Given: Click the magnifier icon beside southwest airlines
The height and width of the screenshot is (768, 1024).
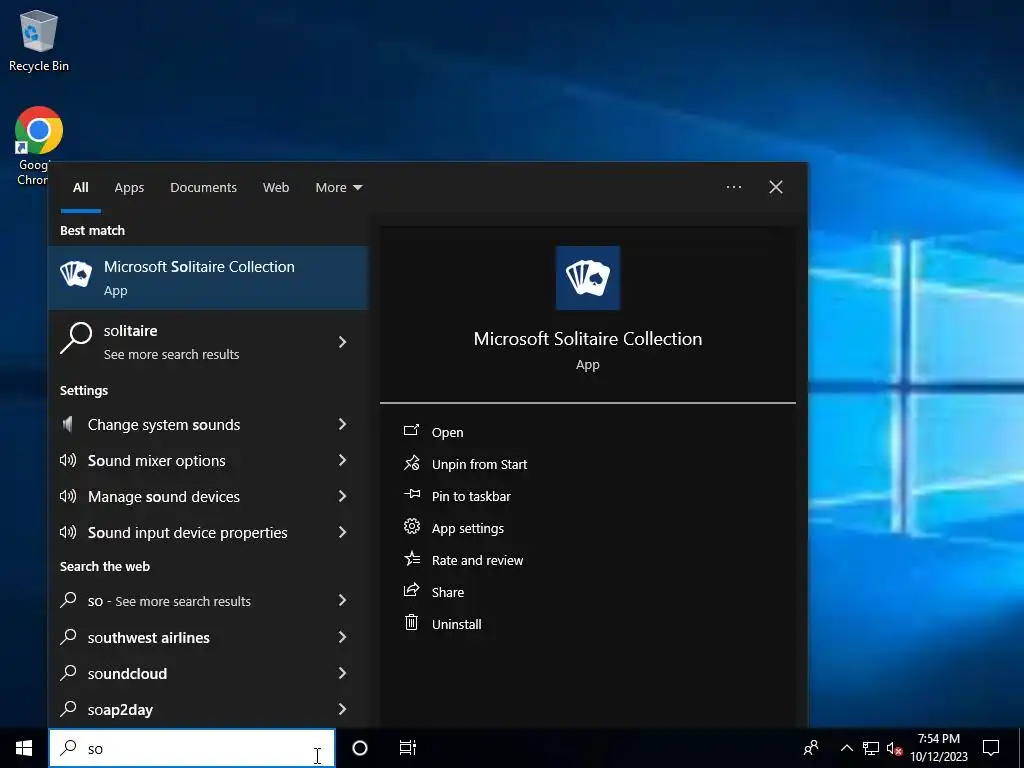Looking at the screenshot, I should [68, 636].
